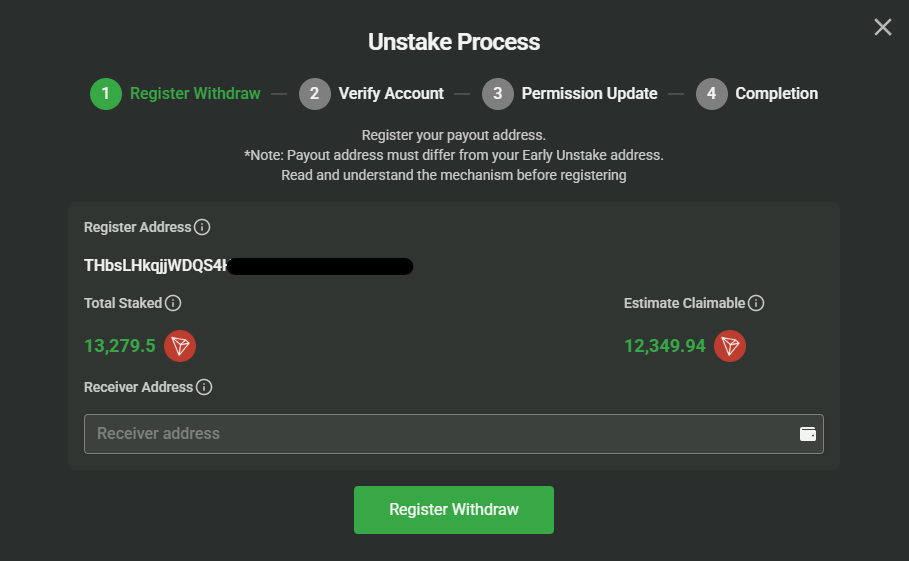The image size is (909, 561).
Task: Focus the Receiver address input field
Action: (x=440, y=434)
